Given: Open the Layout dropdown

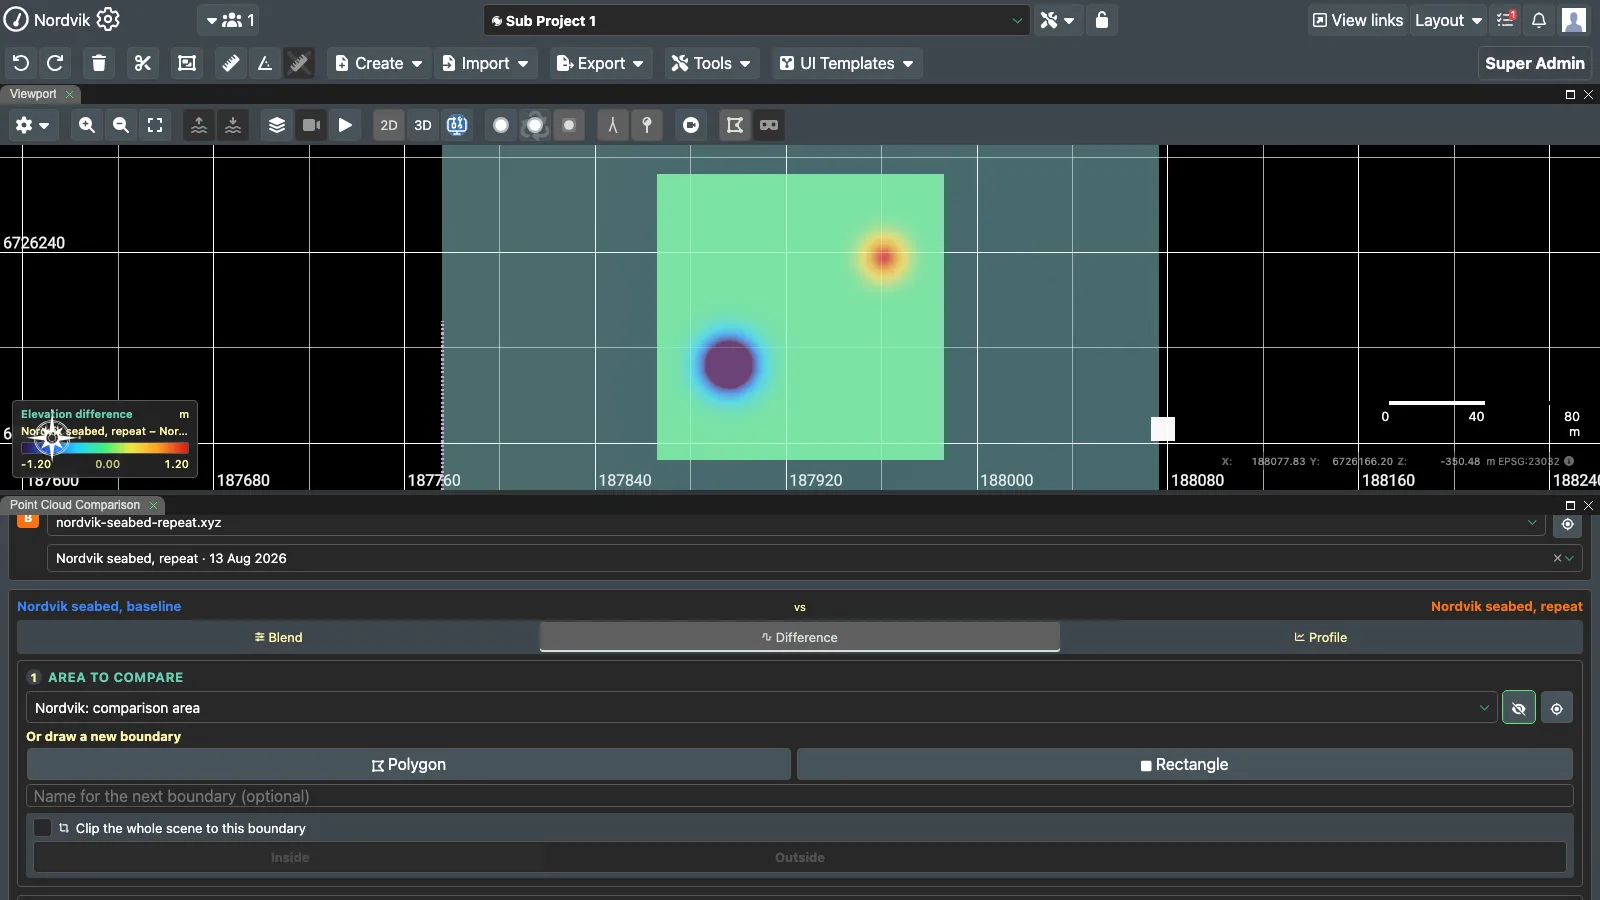Looking at the screenshot, I should click(1448, 20).
